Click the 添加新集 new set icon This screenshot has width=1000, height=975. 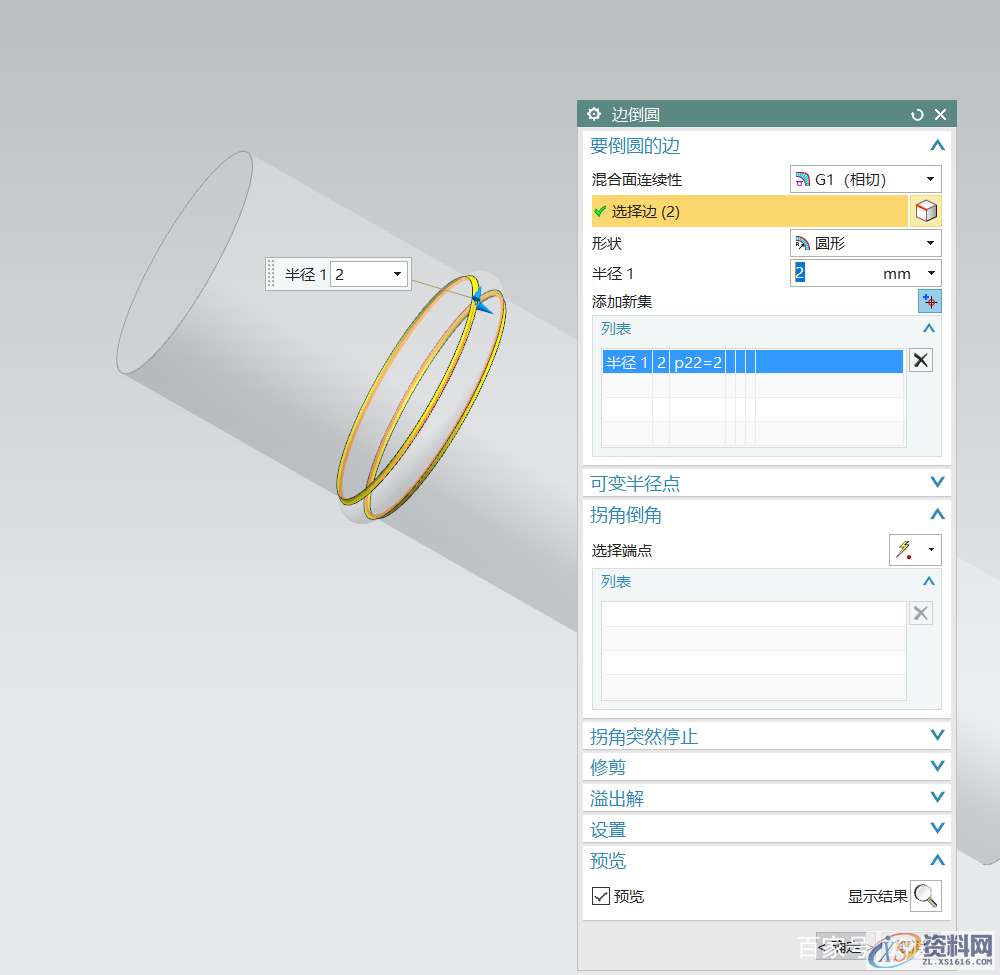tap(930, 300)
